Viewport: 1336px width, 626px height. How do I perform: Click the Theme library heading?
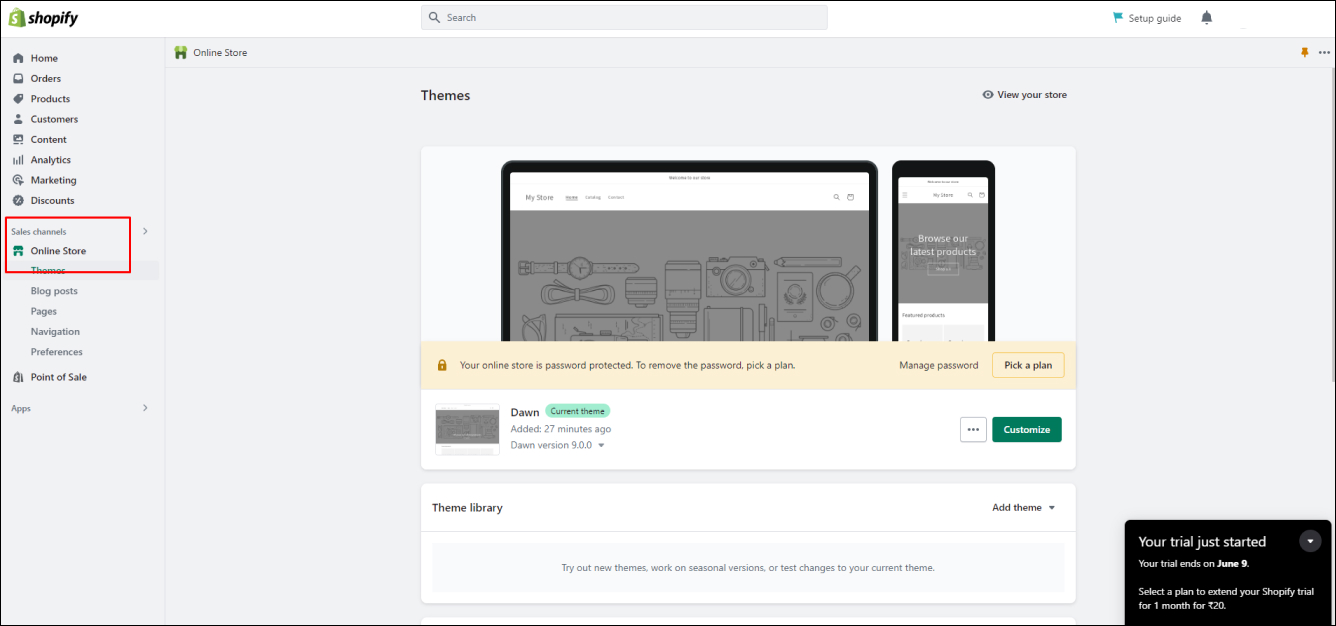click(467, 508)
